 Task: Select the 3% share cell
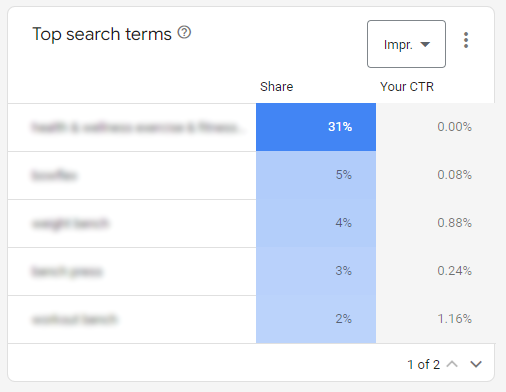316,271
